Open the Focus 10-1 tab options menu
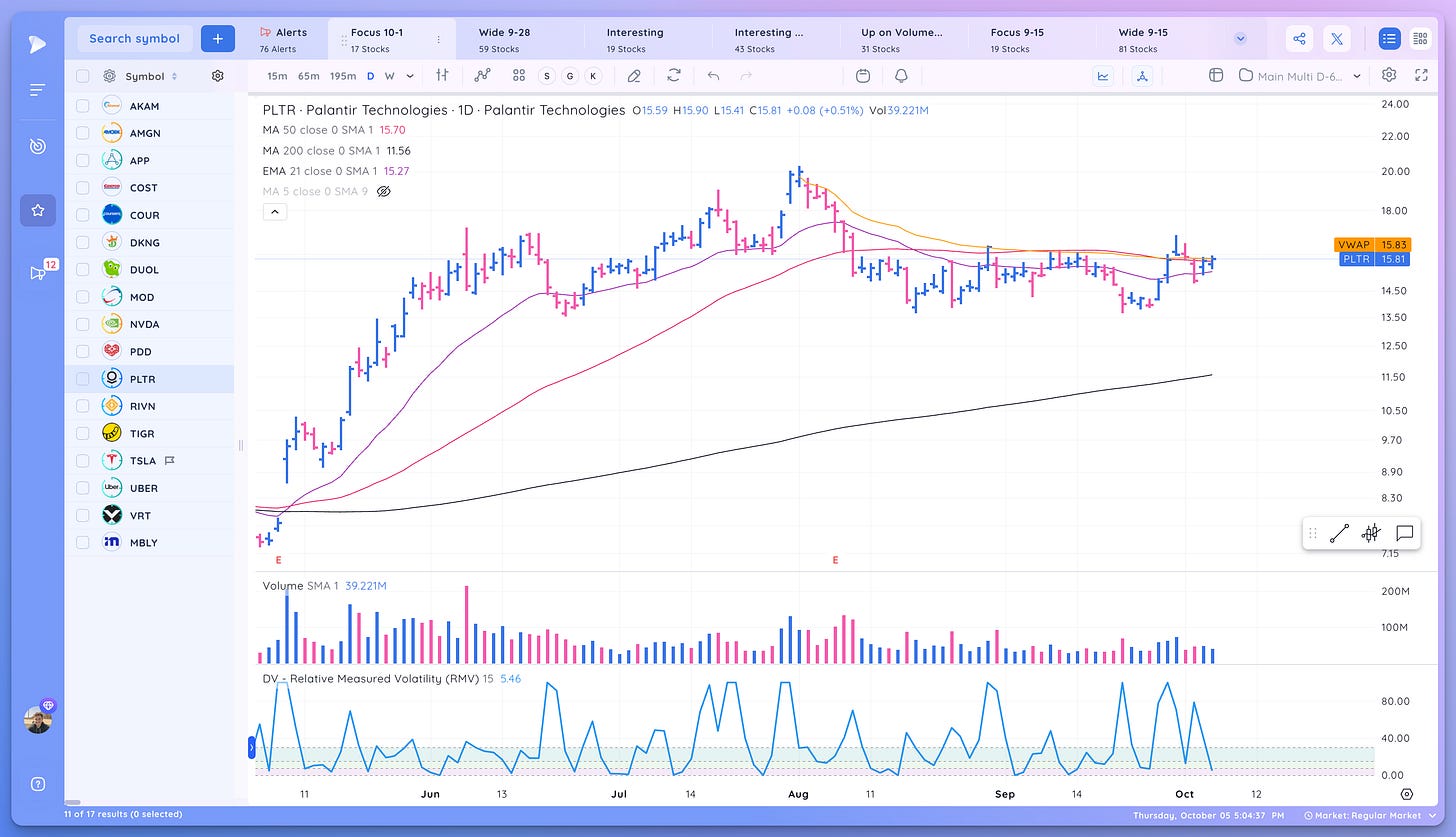The height and width of the screenshot is (837, 1456). click(439, 39)
